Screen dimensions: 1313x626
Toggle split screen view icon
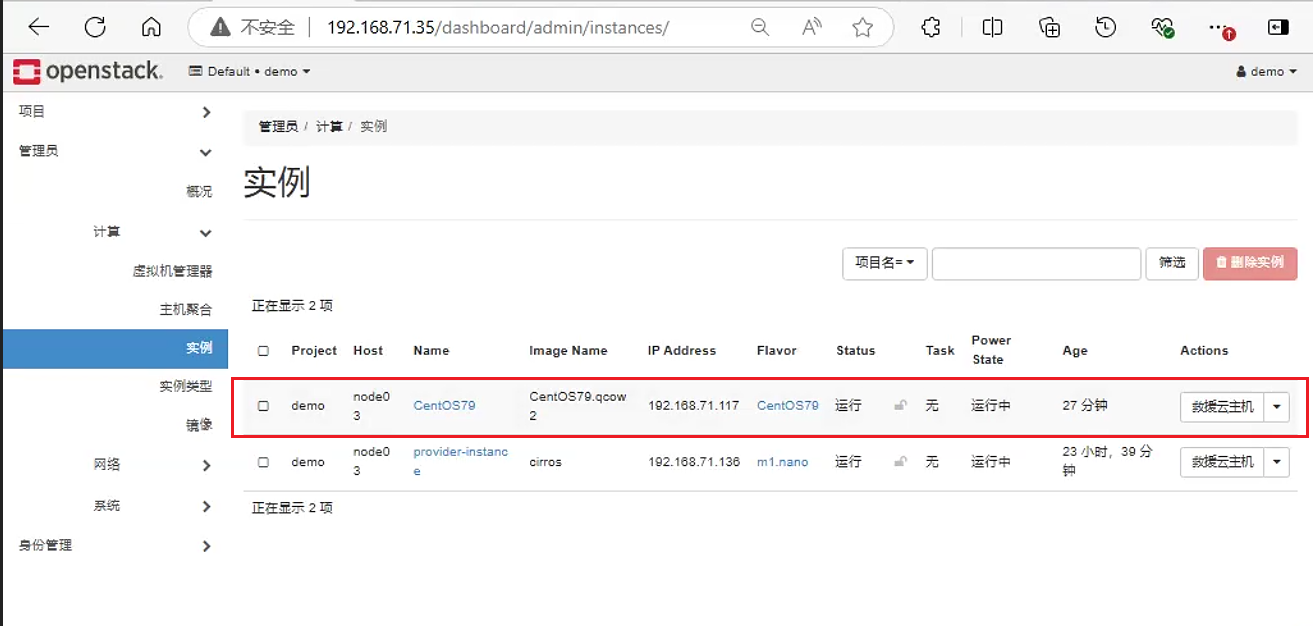point(992,28)
